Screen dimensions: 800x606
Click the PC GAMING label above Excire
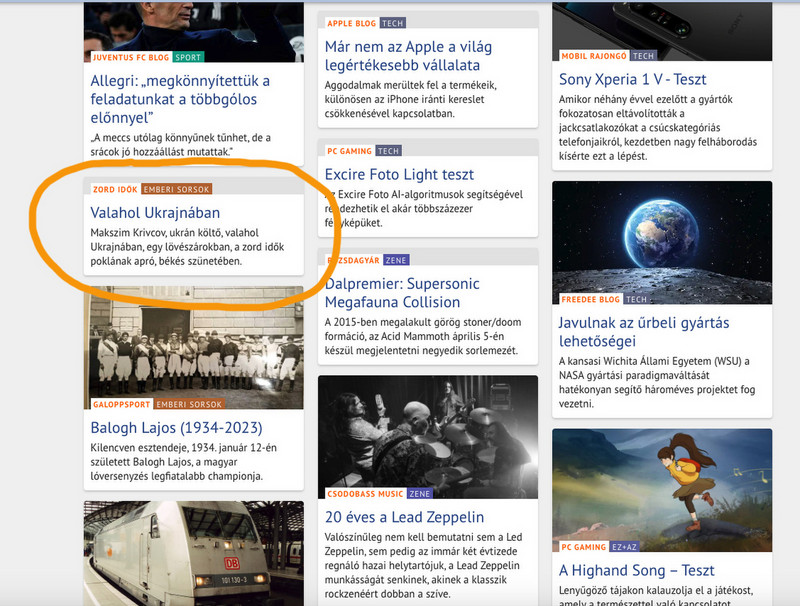(x=349, y=151)
